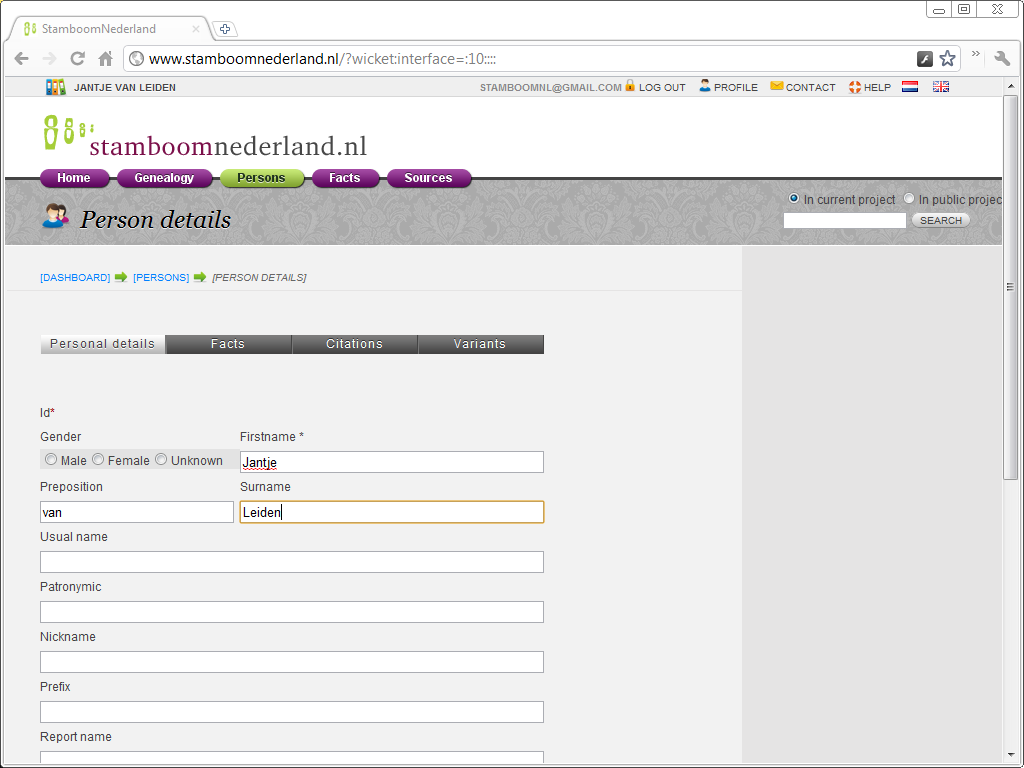The height and width of the screenshot is (768, 1024).
Task: Open the wrench settings menu
Action: click(1002, 58)
